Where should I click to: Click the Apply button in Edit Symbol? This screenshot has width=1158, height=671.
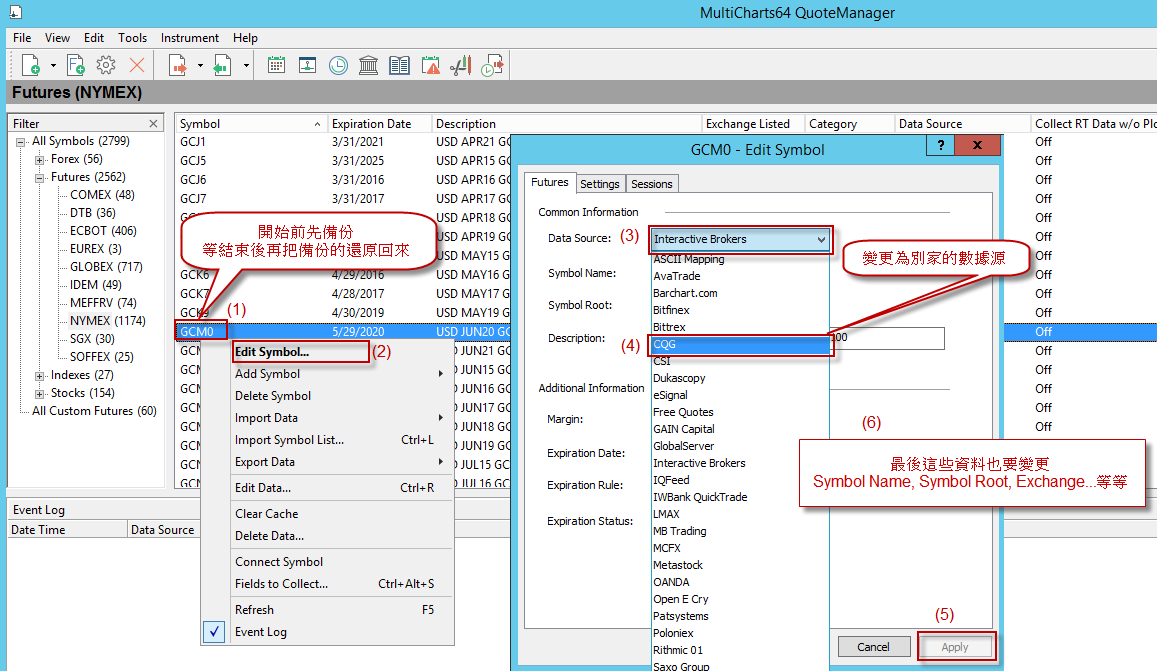point(955,647)
